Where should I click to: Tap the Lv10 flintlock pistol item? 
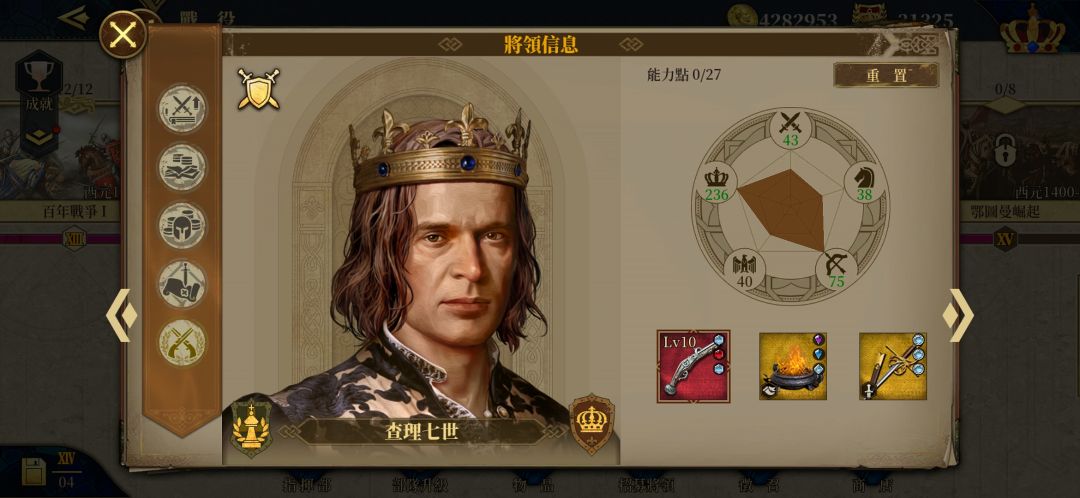694,366
